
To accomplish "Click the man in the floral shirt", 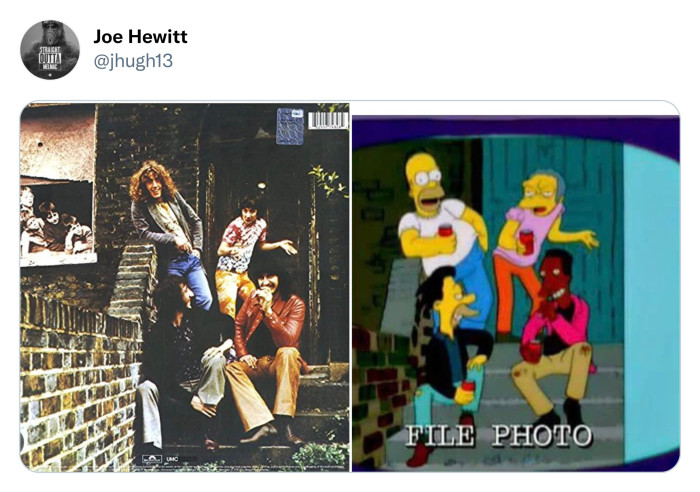I will coord(248,250).
